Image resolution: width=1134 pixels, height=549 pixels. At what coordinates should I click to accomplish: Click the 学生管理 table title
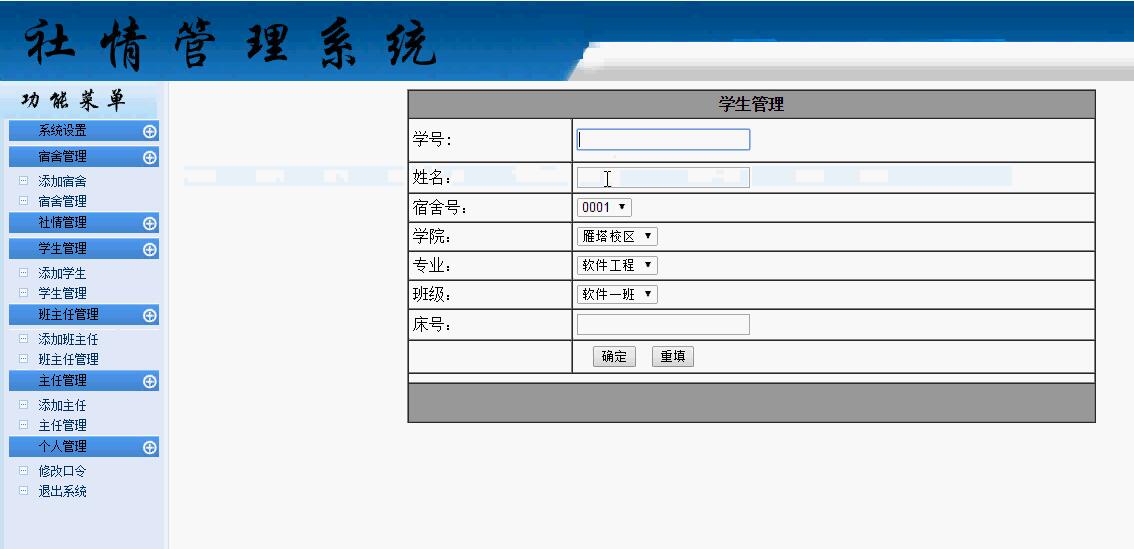751,104
